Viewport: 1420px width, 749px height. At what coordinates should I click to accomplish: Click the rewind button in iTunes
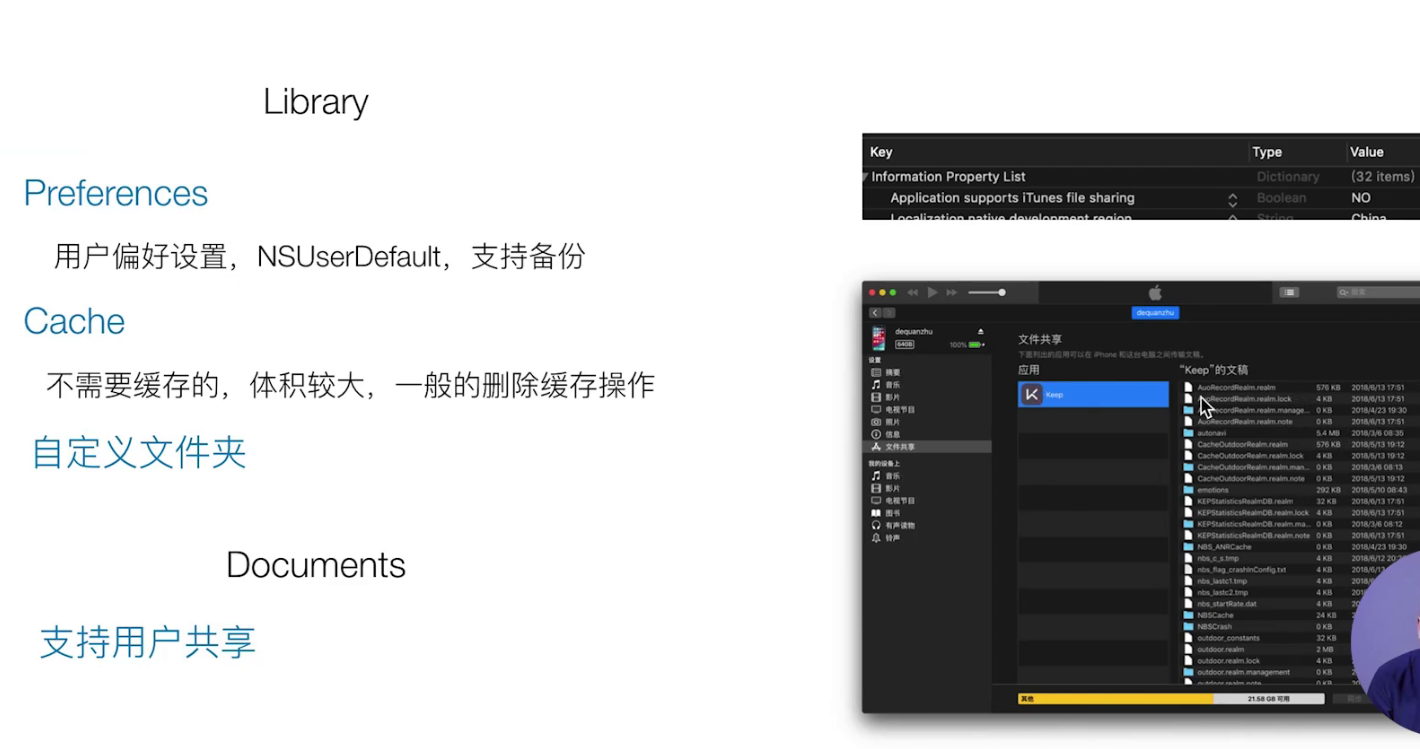point(913,292)
